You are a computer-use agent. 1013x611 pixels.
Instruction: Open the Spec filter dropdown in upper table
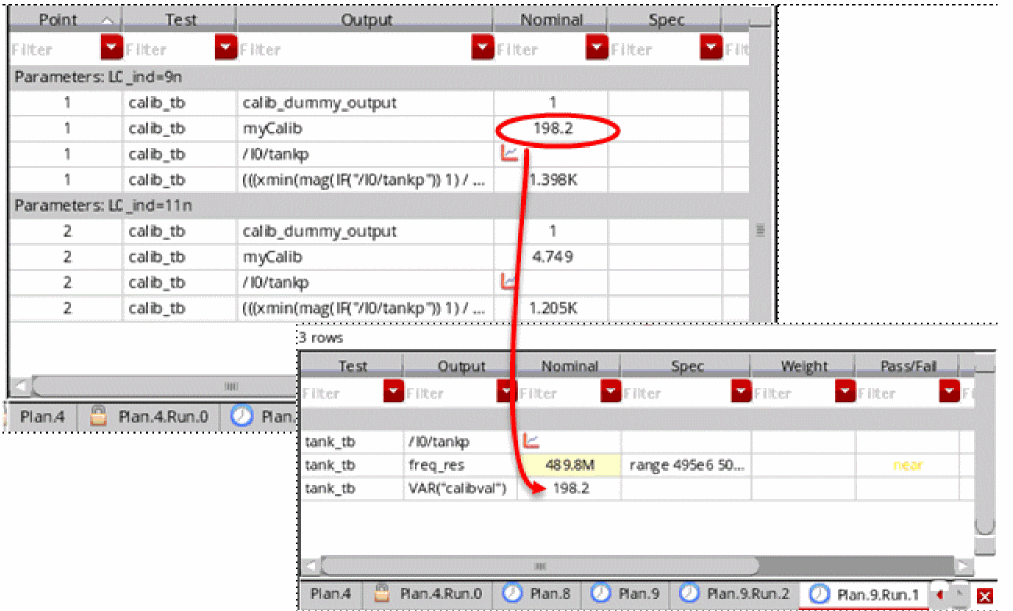click(x=711, y=47)
